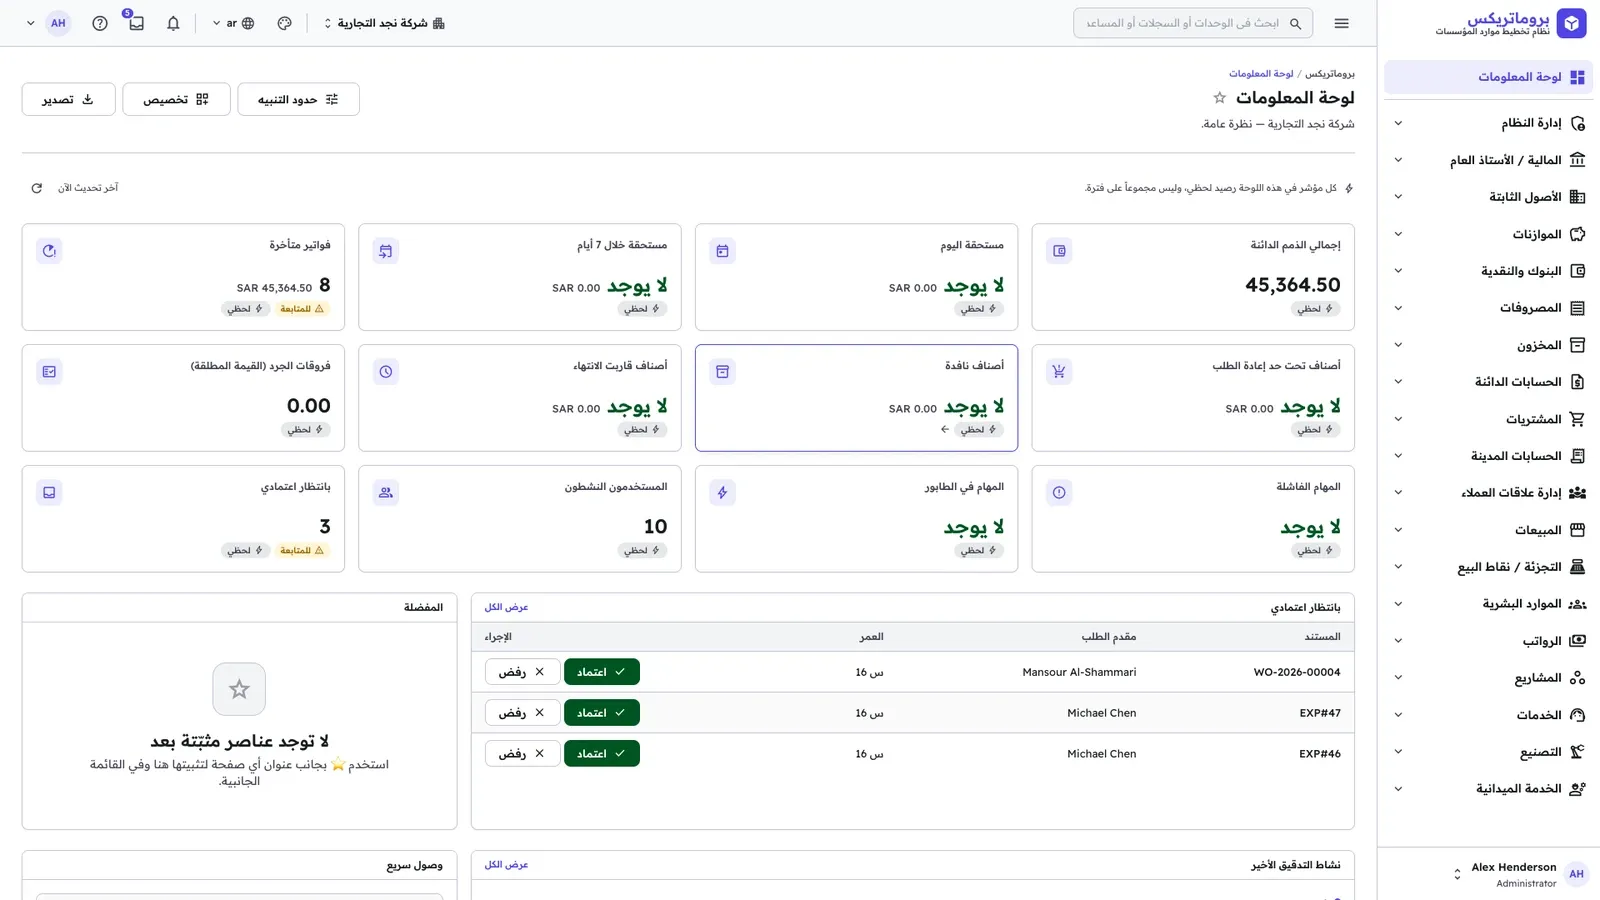Screen dimensions: 1600x900
Task: Expand the المشتريات sidebar section
Action: 1488,419
